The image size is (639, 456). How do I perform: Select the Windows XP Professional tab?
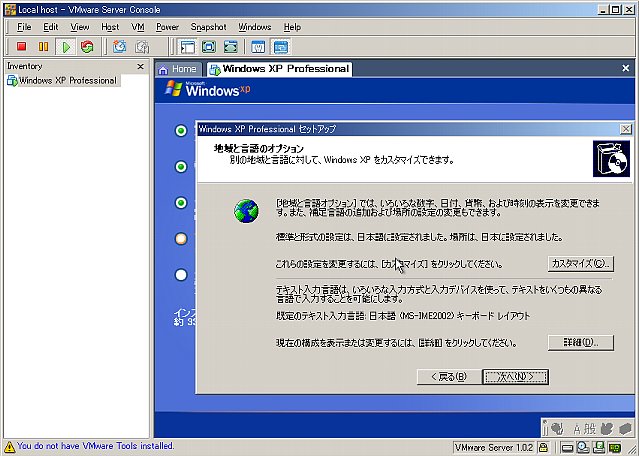(280, 69)
